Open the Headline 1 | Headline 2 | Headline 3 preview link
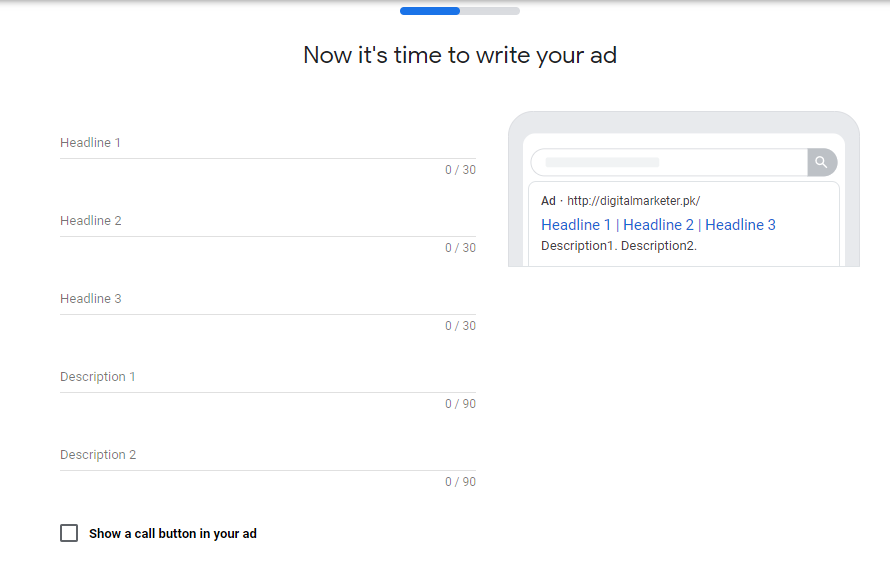 (658, 225)
